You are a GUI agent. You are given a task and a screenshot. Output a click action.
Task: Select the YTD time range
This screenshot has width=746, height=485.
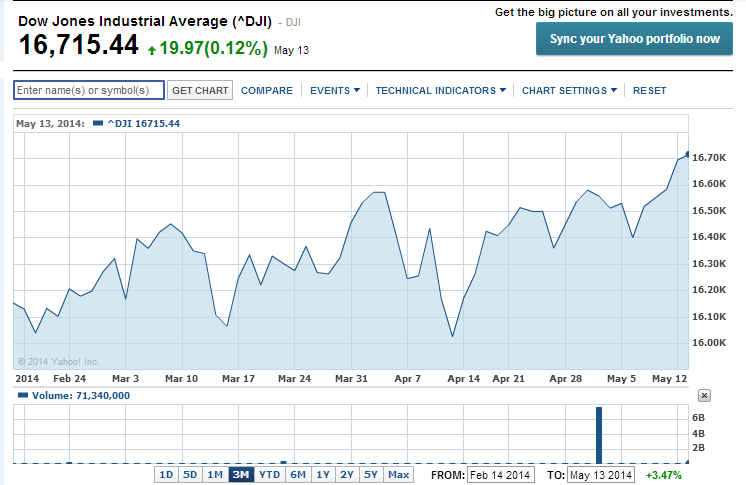pyautogui.click(x=269, y=475)
